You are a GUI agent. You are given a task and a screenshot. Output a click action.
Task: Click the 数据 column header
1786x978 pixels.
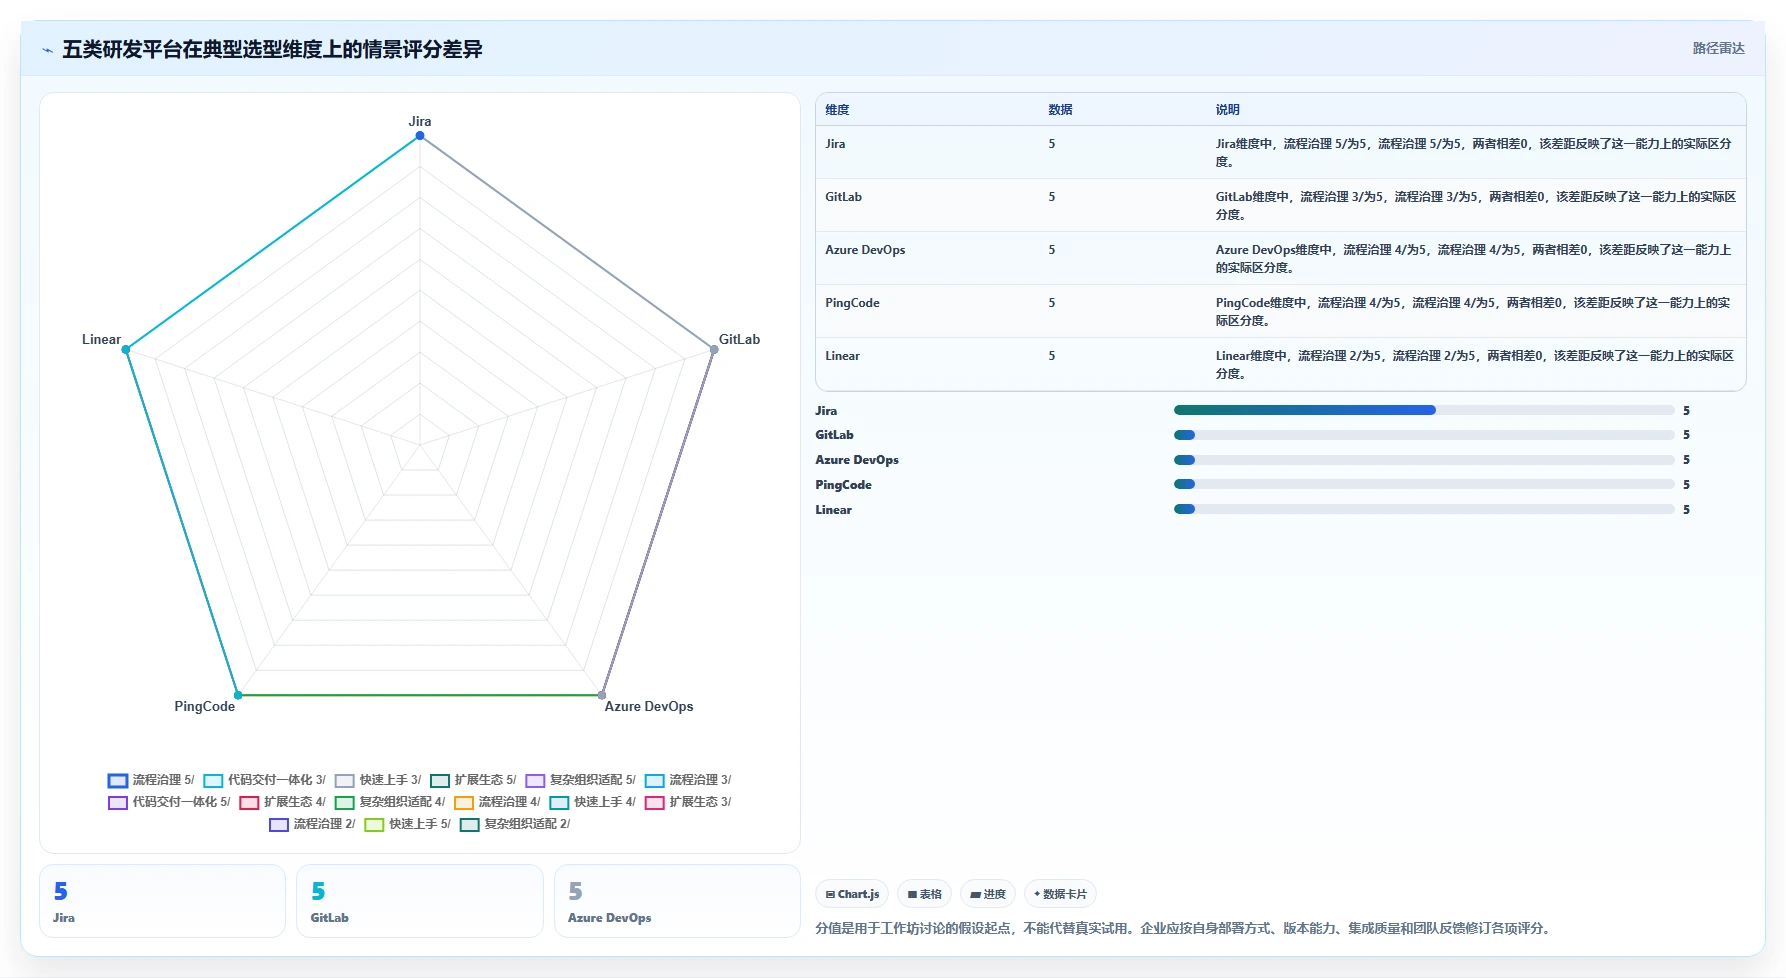(x=1060, y=110)
